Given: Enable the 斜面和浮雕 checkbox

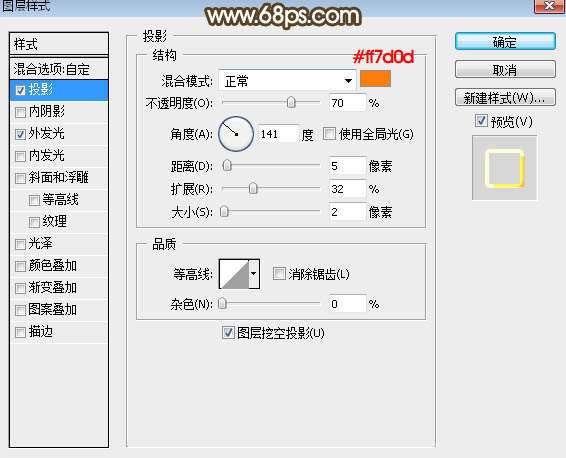Looking at the screenshot, I should 20,178.
